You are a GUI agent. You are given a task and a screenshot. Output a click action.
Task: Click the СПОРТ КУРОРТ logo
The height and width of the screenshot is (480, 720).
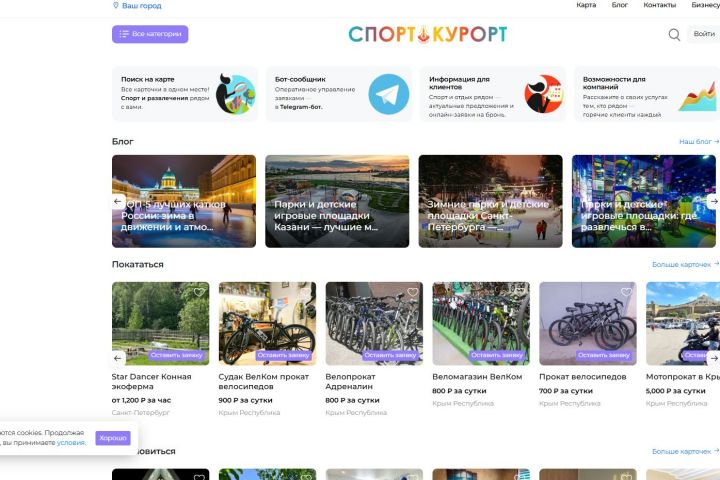(x=428, y=34)
